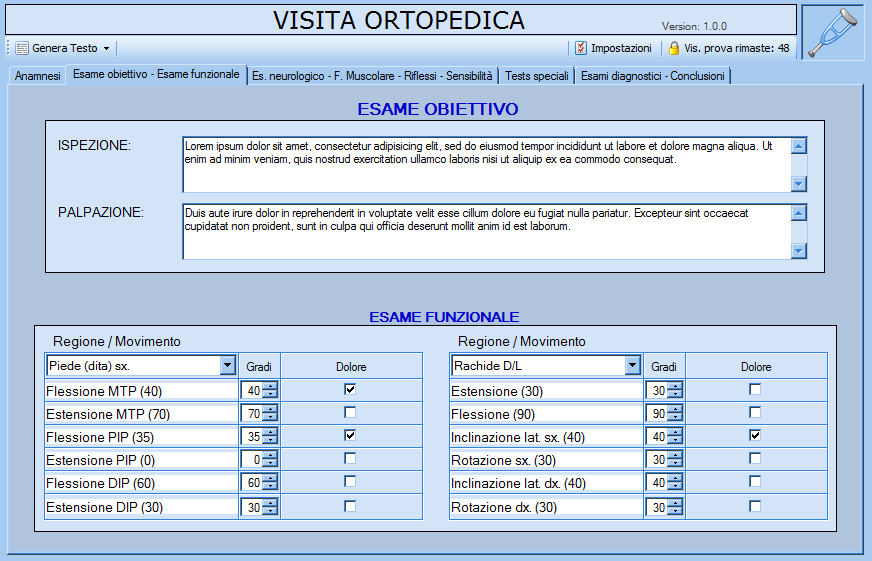This screenshot has width=872, height=561.
Task: Check Dolore for Estensione PIP (0)
Action: [350, 459]
